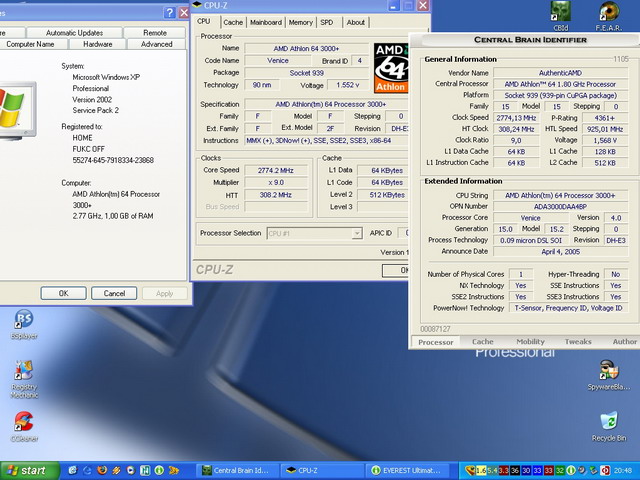This screenshot has width=640, height=480.
Task: Expand the Processor Selection dropdown
Action: [356, 233]
